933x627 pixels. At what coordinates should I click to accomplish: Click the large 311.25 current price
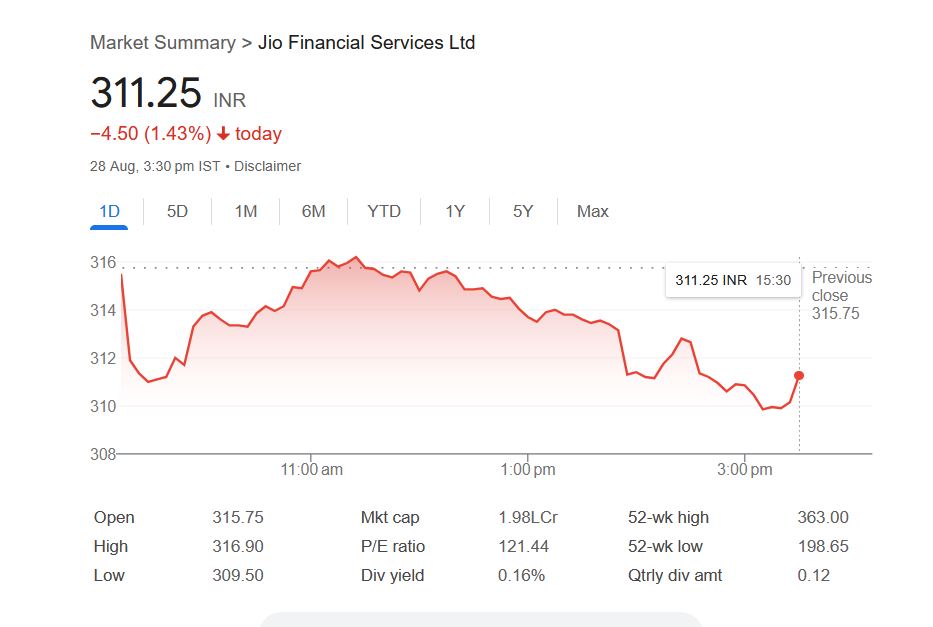click(146, 93)
